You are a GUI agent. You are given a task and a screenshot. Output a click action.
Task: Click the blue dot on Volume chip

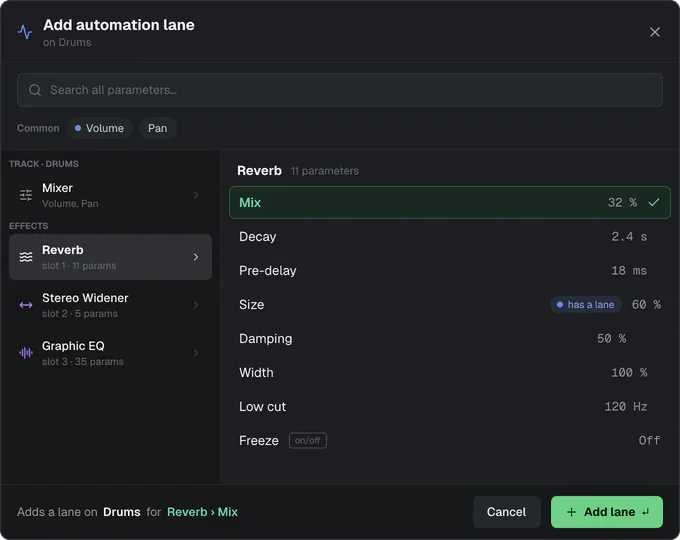pos(78,128)
